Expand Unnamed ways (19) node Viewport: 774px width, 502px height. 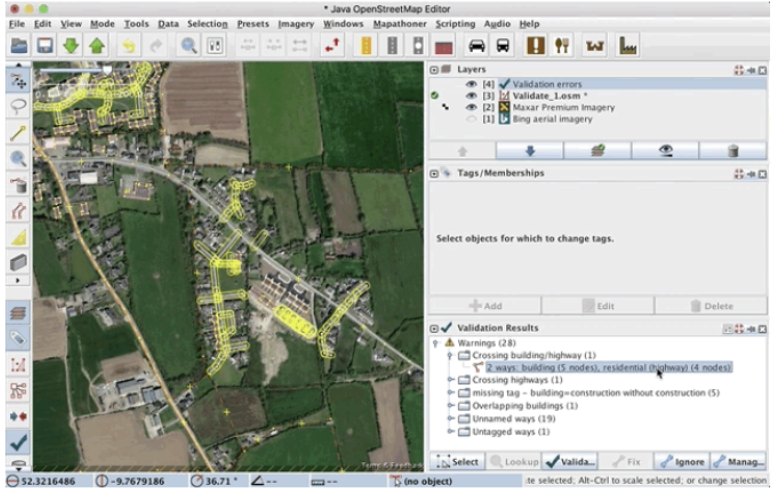[450, 419]
